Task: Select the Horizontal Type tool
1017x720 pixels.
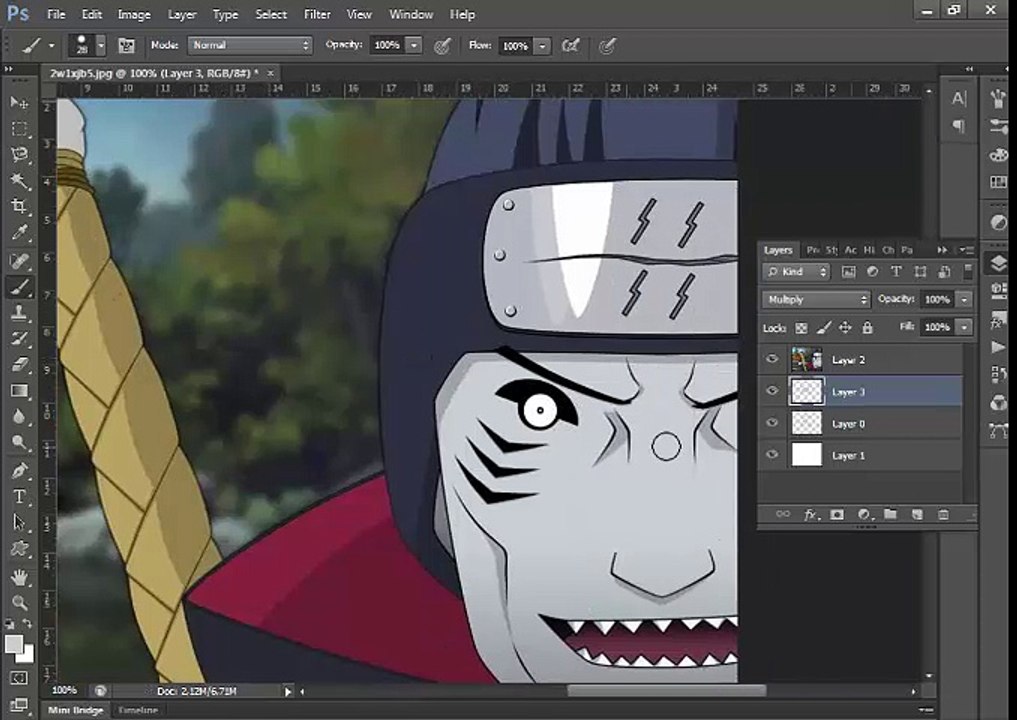Action: click(x=19, y=497)
